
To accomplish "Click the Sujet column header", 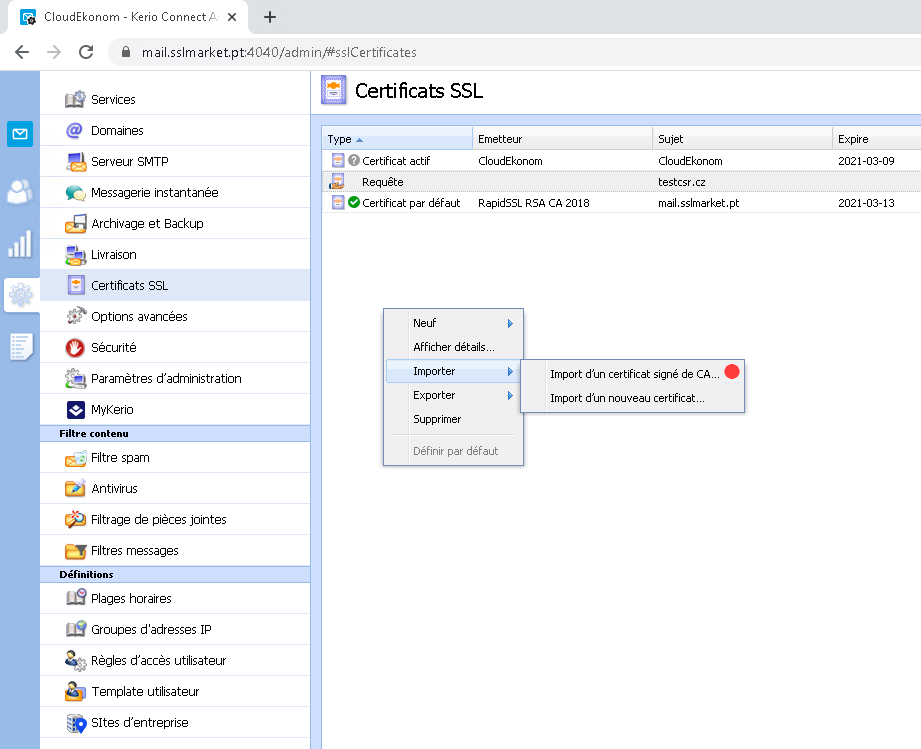I will click(742, 139).
